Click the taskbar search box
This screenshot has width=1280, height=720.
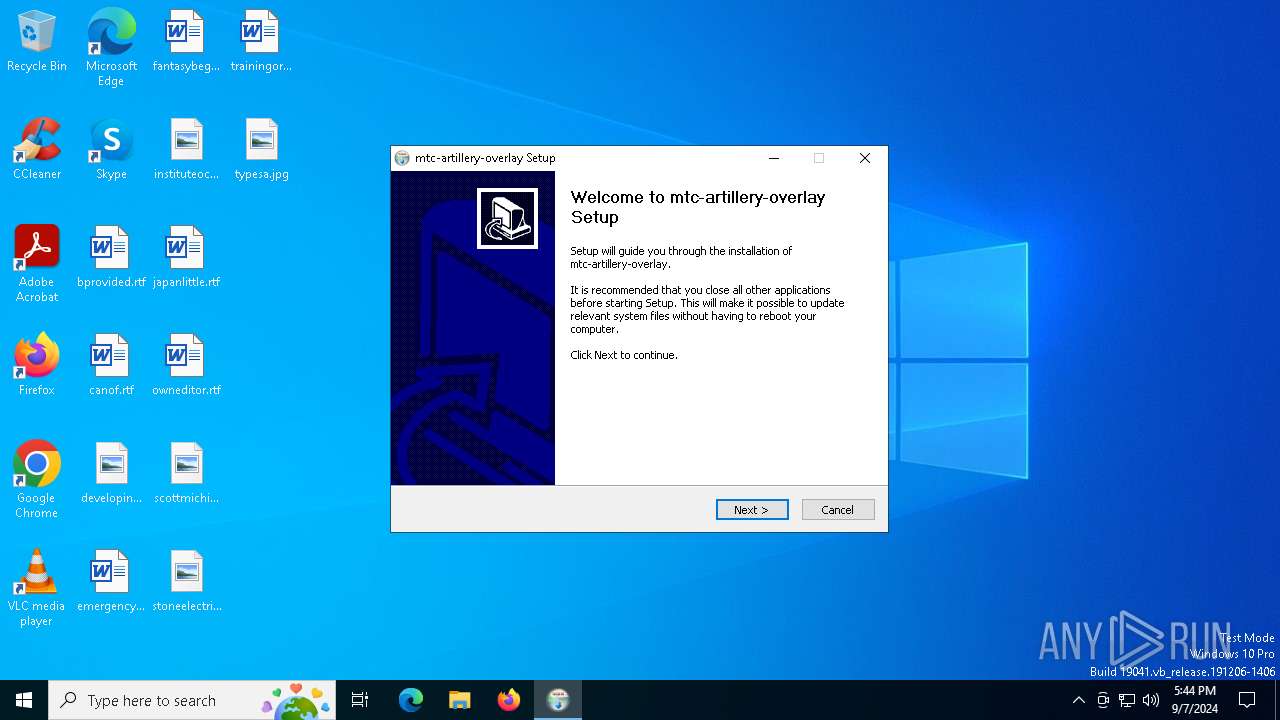(x=192, y=700)
